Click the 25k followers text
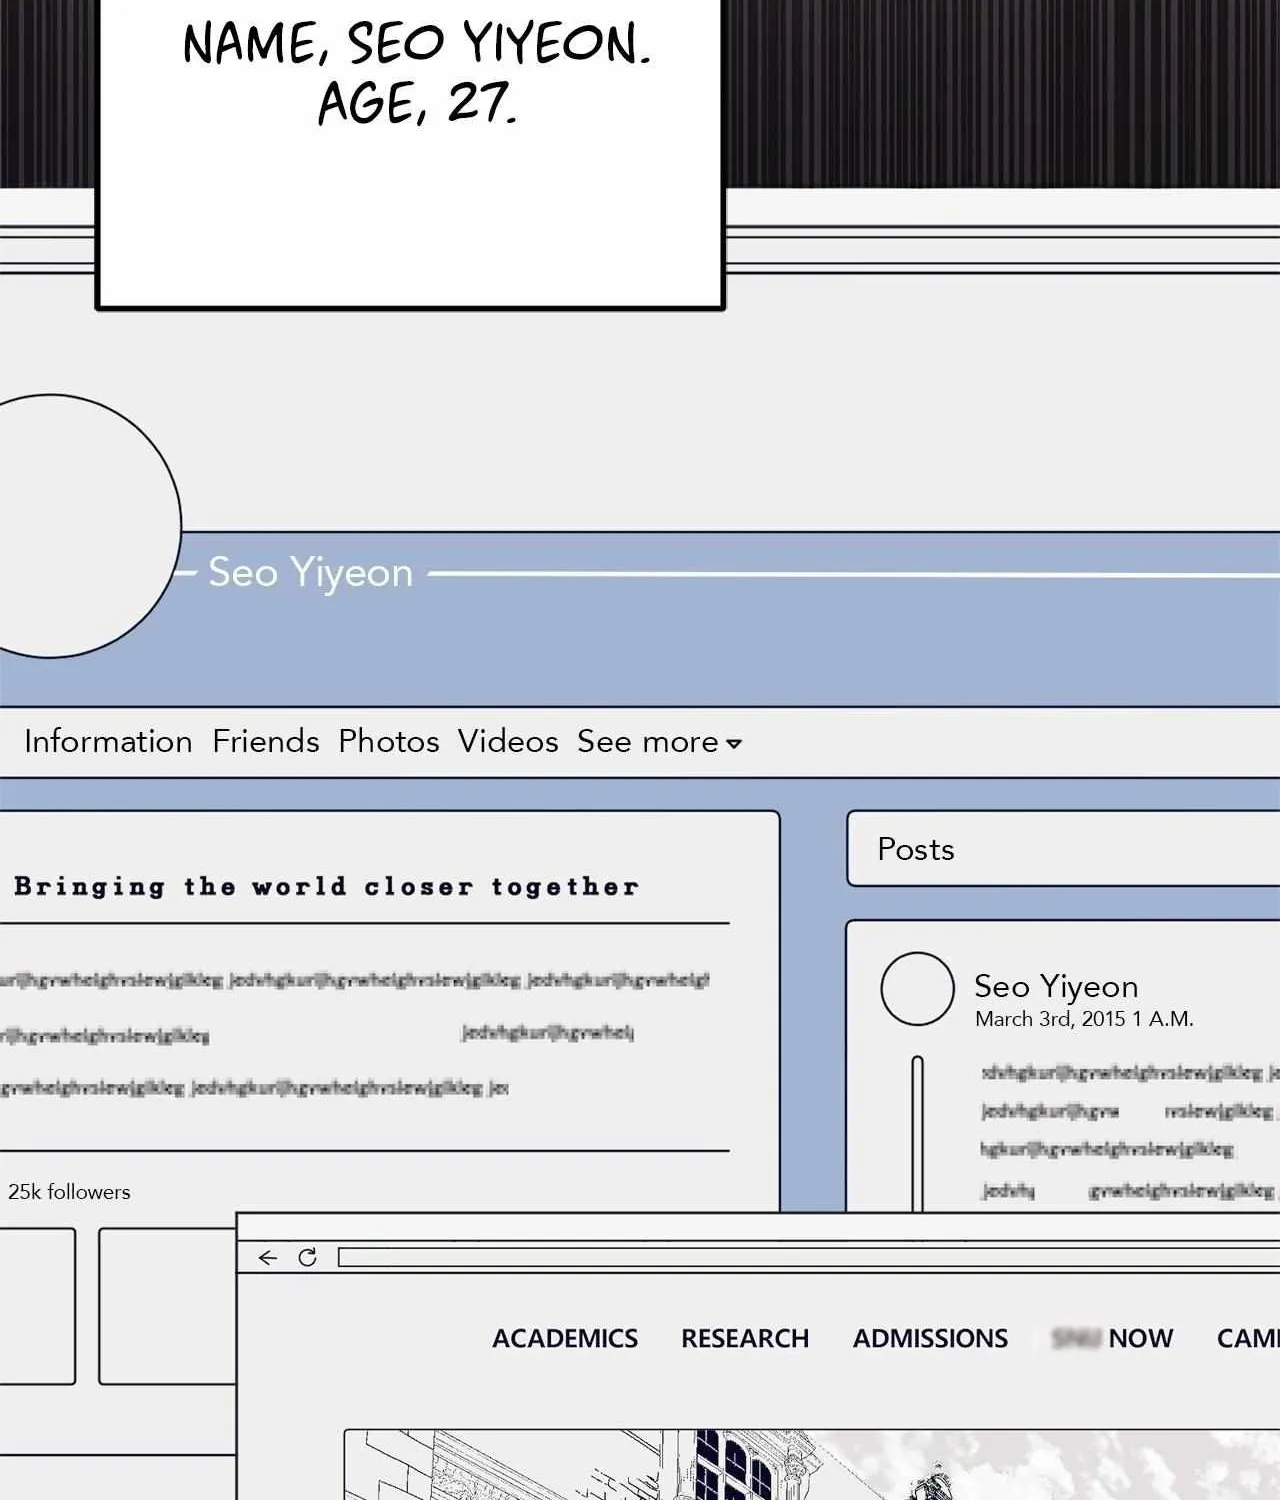 click(69, 1192)
